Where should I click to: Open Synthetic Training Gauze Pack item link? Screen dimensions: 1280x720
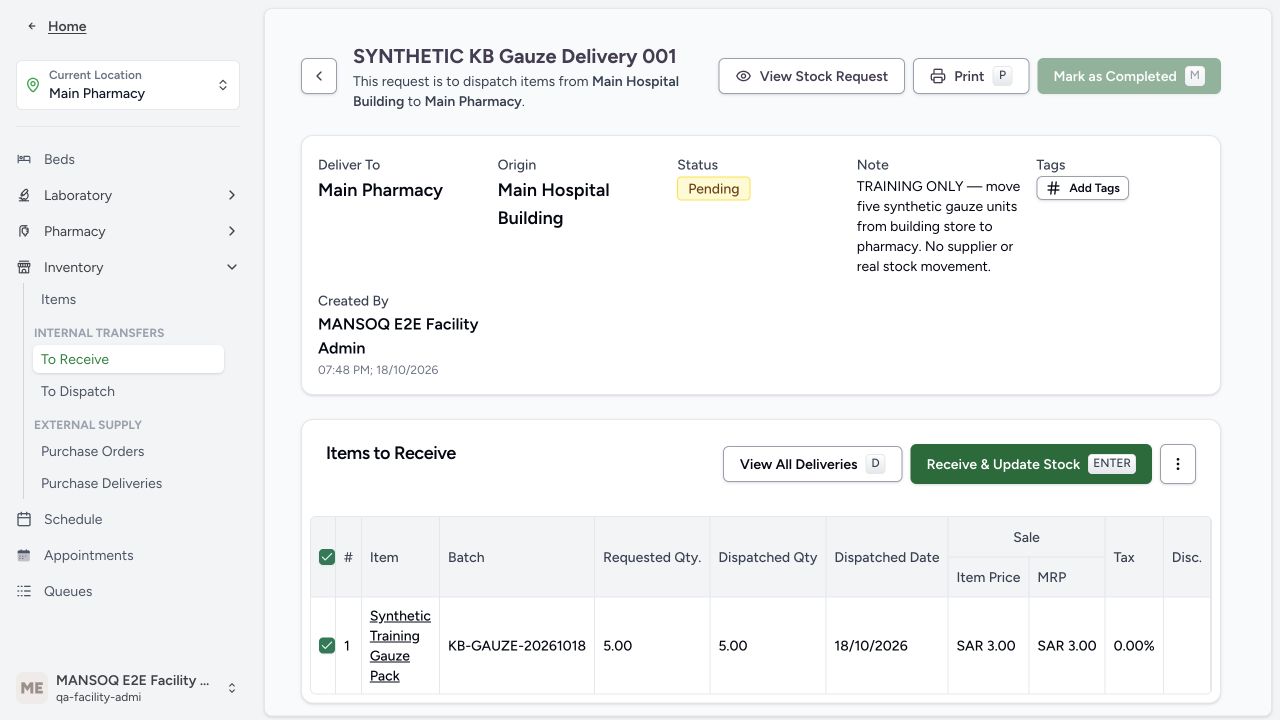tap(400, 646)
